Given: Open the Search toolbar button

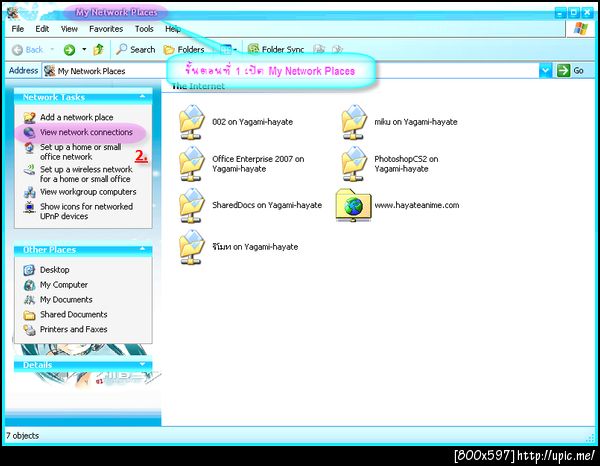Looking at the screenshot, I should [135, 49].
